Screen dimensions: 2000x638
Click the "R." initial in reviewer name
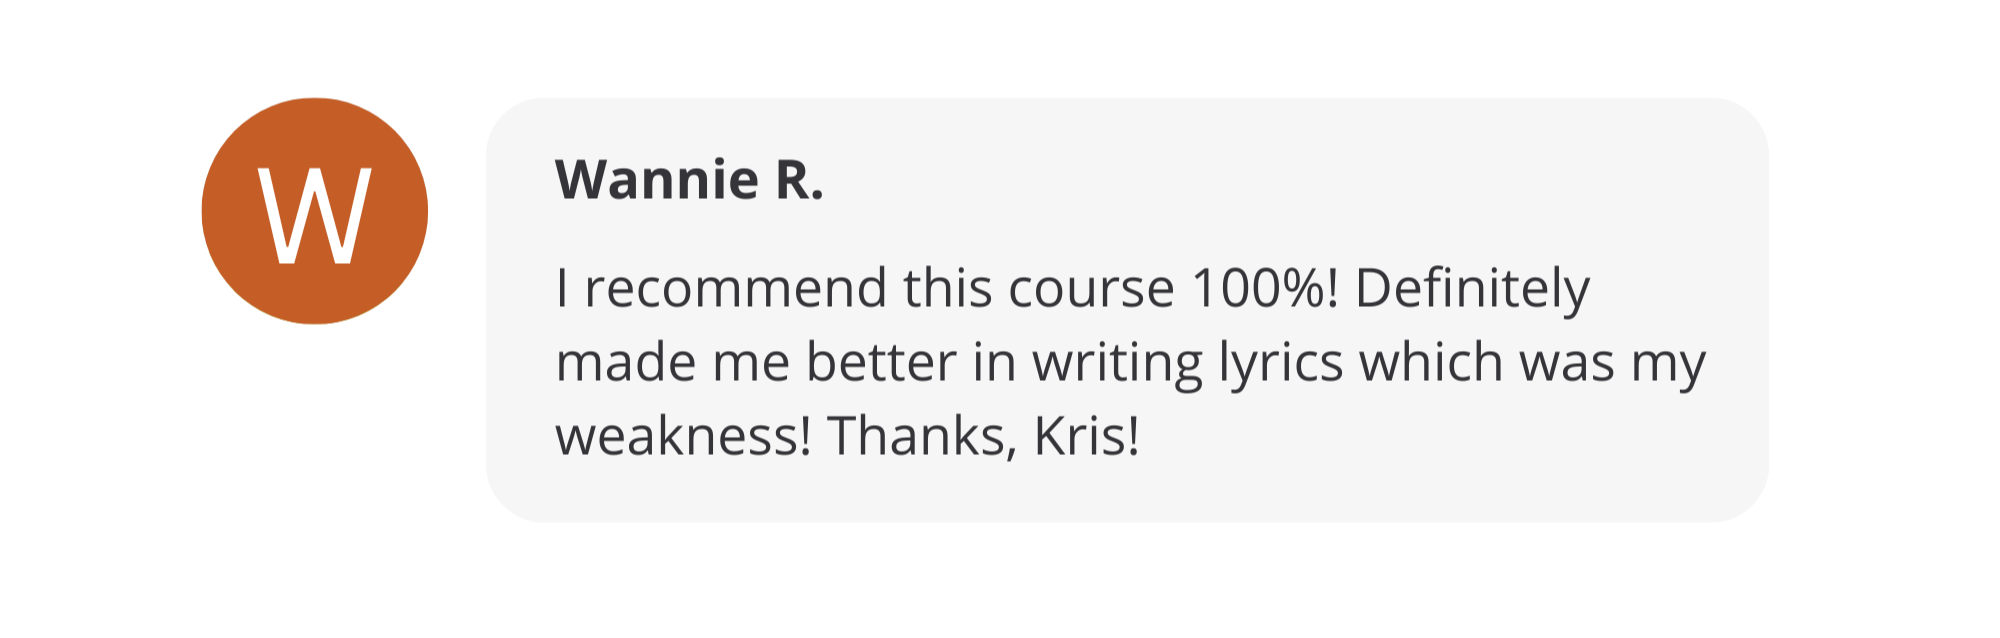pyautogui.click(x=799, y=180)
